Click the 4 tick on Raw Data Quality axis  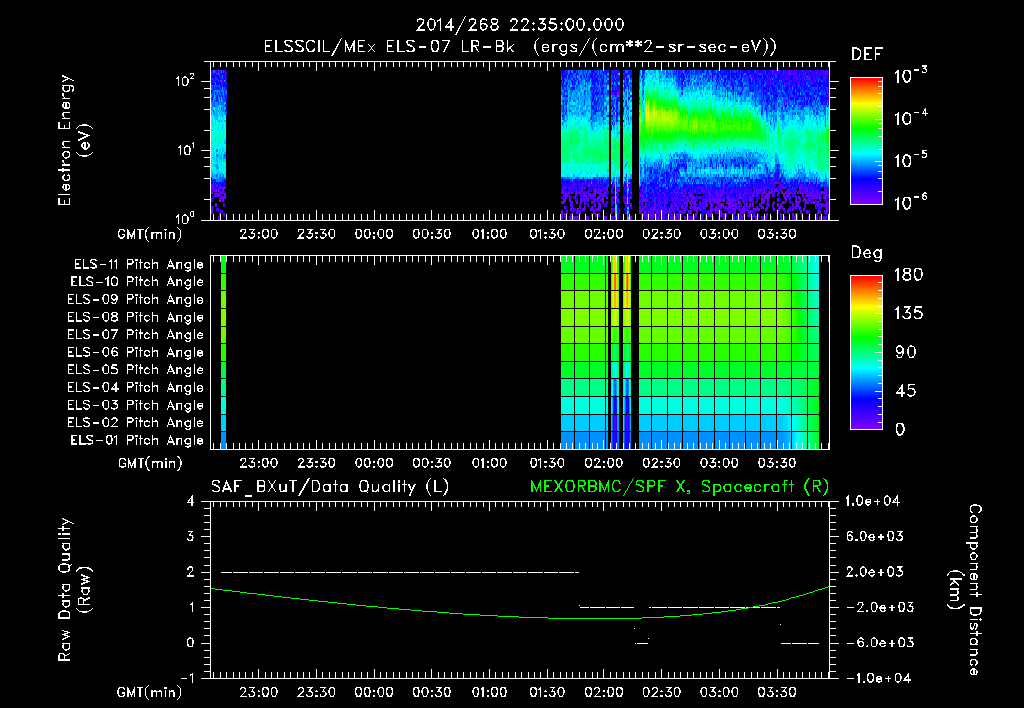click(x=190, y=501)
